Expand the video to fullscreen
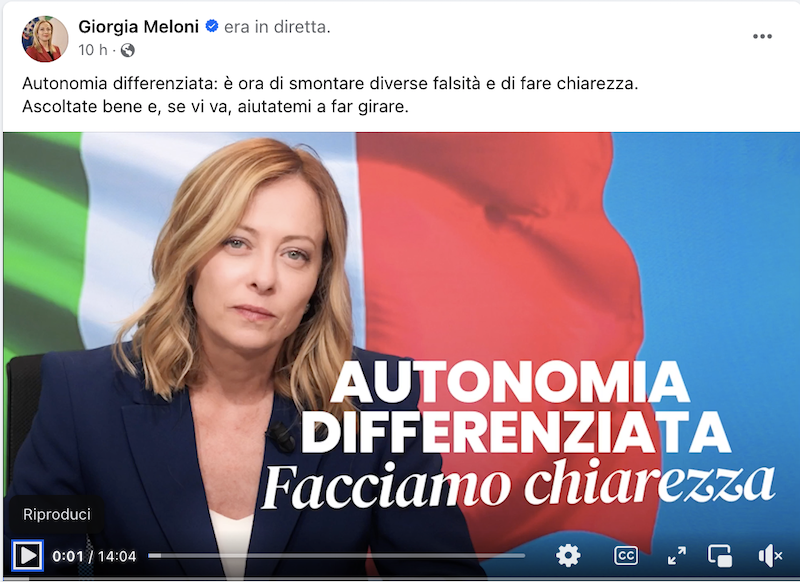This screenshot has width=800, height=582. [677, 555]
